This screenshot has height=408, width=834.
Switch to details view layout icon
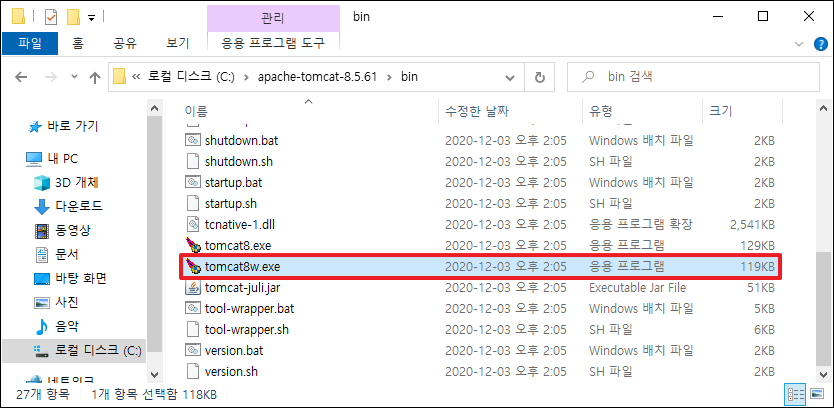796,394
